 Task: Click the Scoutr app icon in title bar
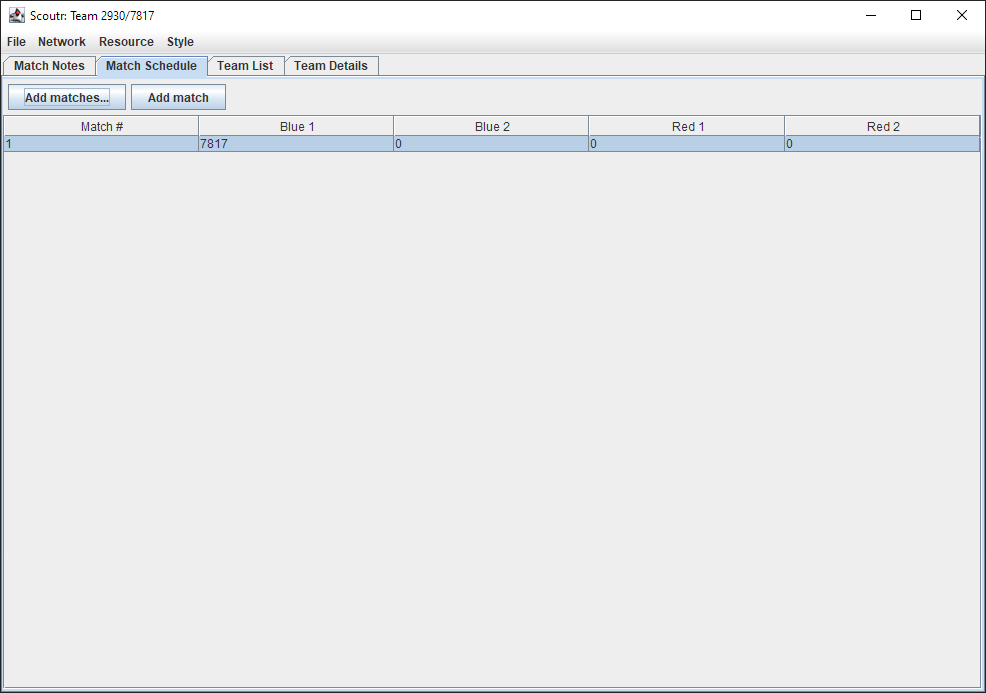pyautogui.click(x=16, y=15)
